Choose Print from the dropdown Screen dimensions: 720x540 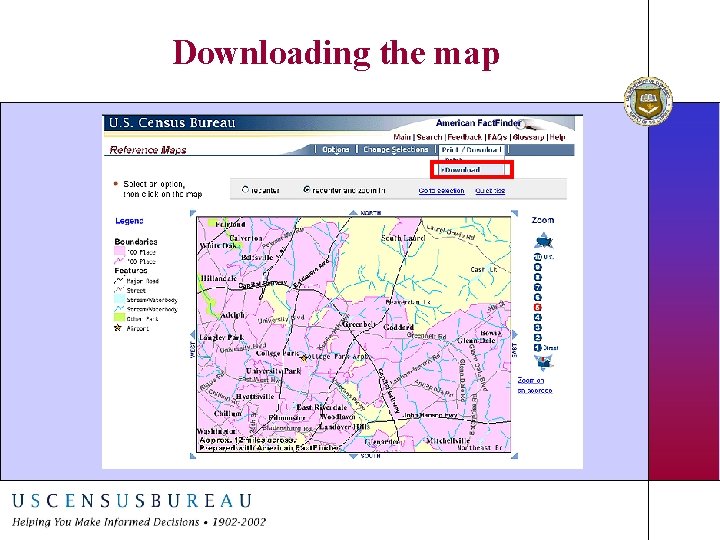tap(454, 160)
